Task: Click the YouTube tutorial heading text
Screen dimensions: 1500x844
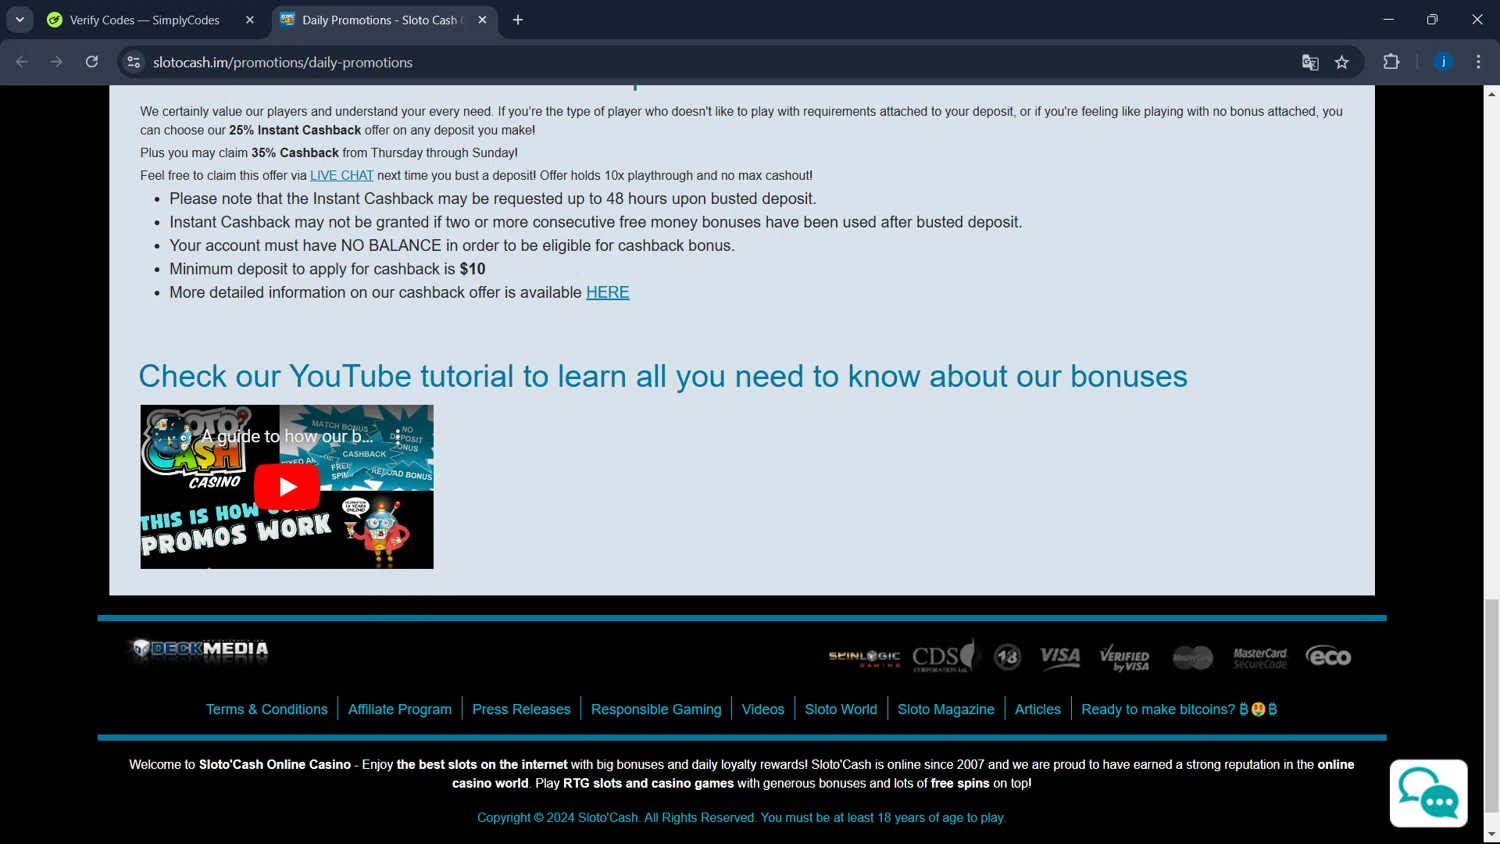Action: point(663,376)
